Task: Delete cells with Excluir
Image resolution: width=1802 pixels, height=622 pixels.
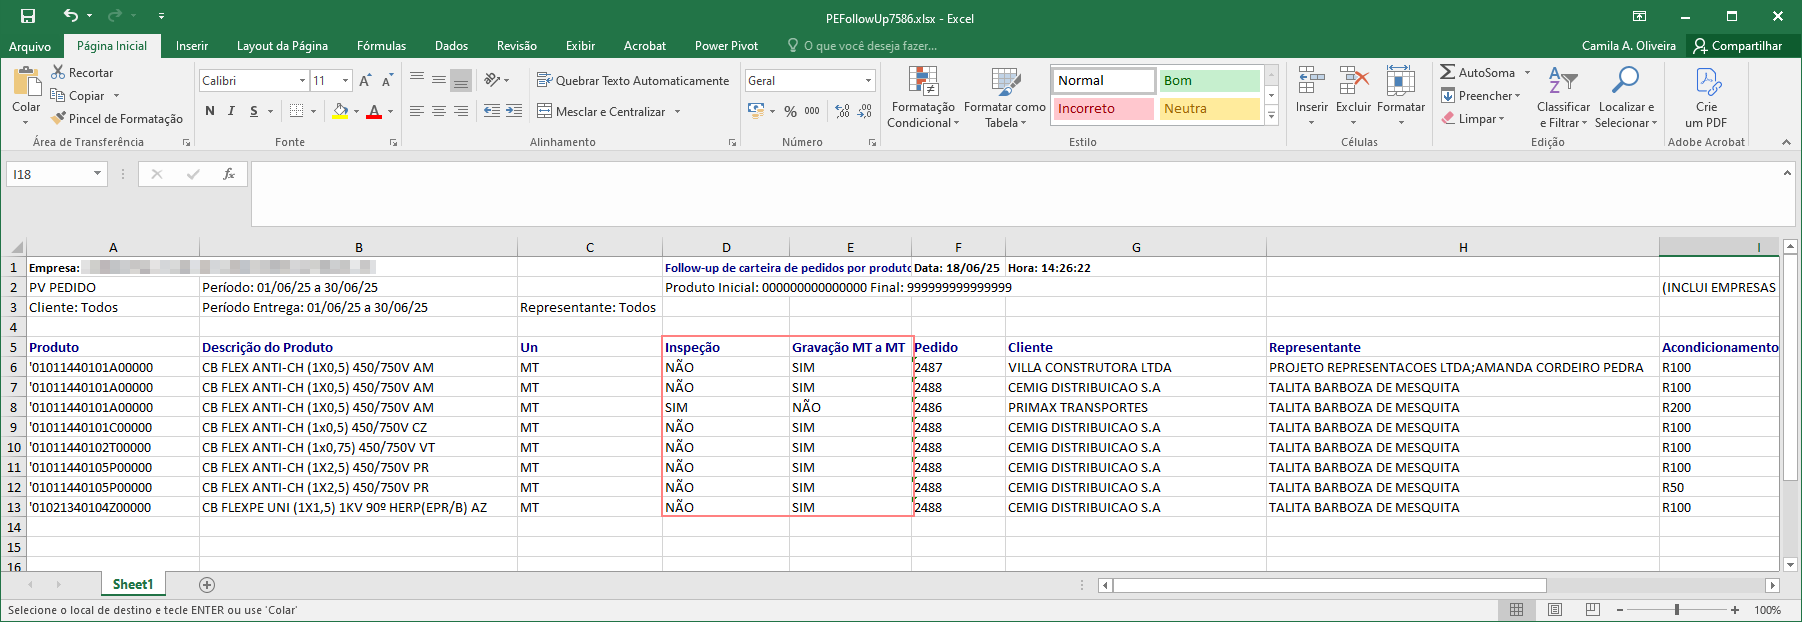Action: click(1353, 97)
